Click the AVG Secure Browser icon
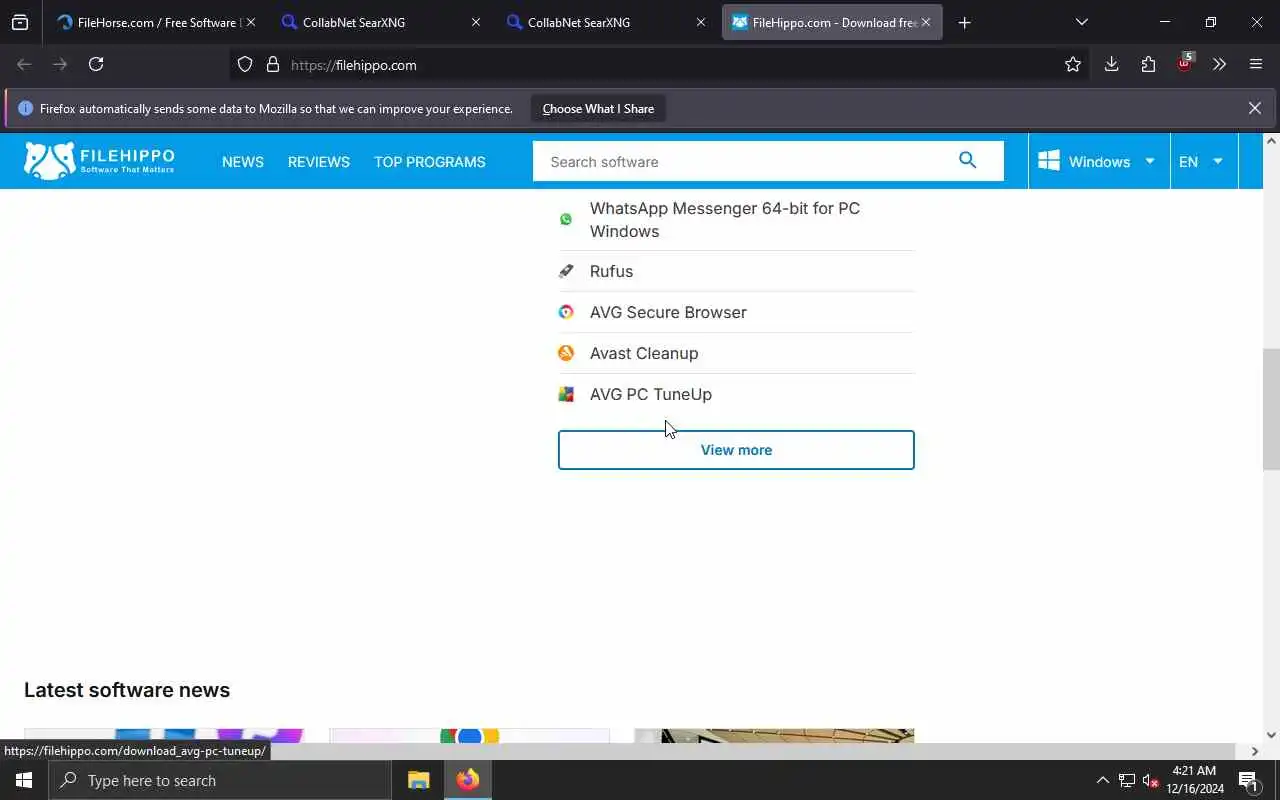The height and width of the screenshot is (800, 1280). click(566, 312)
